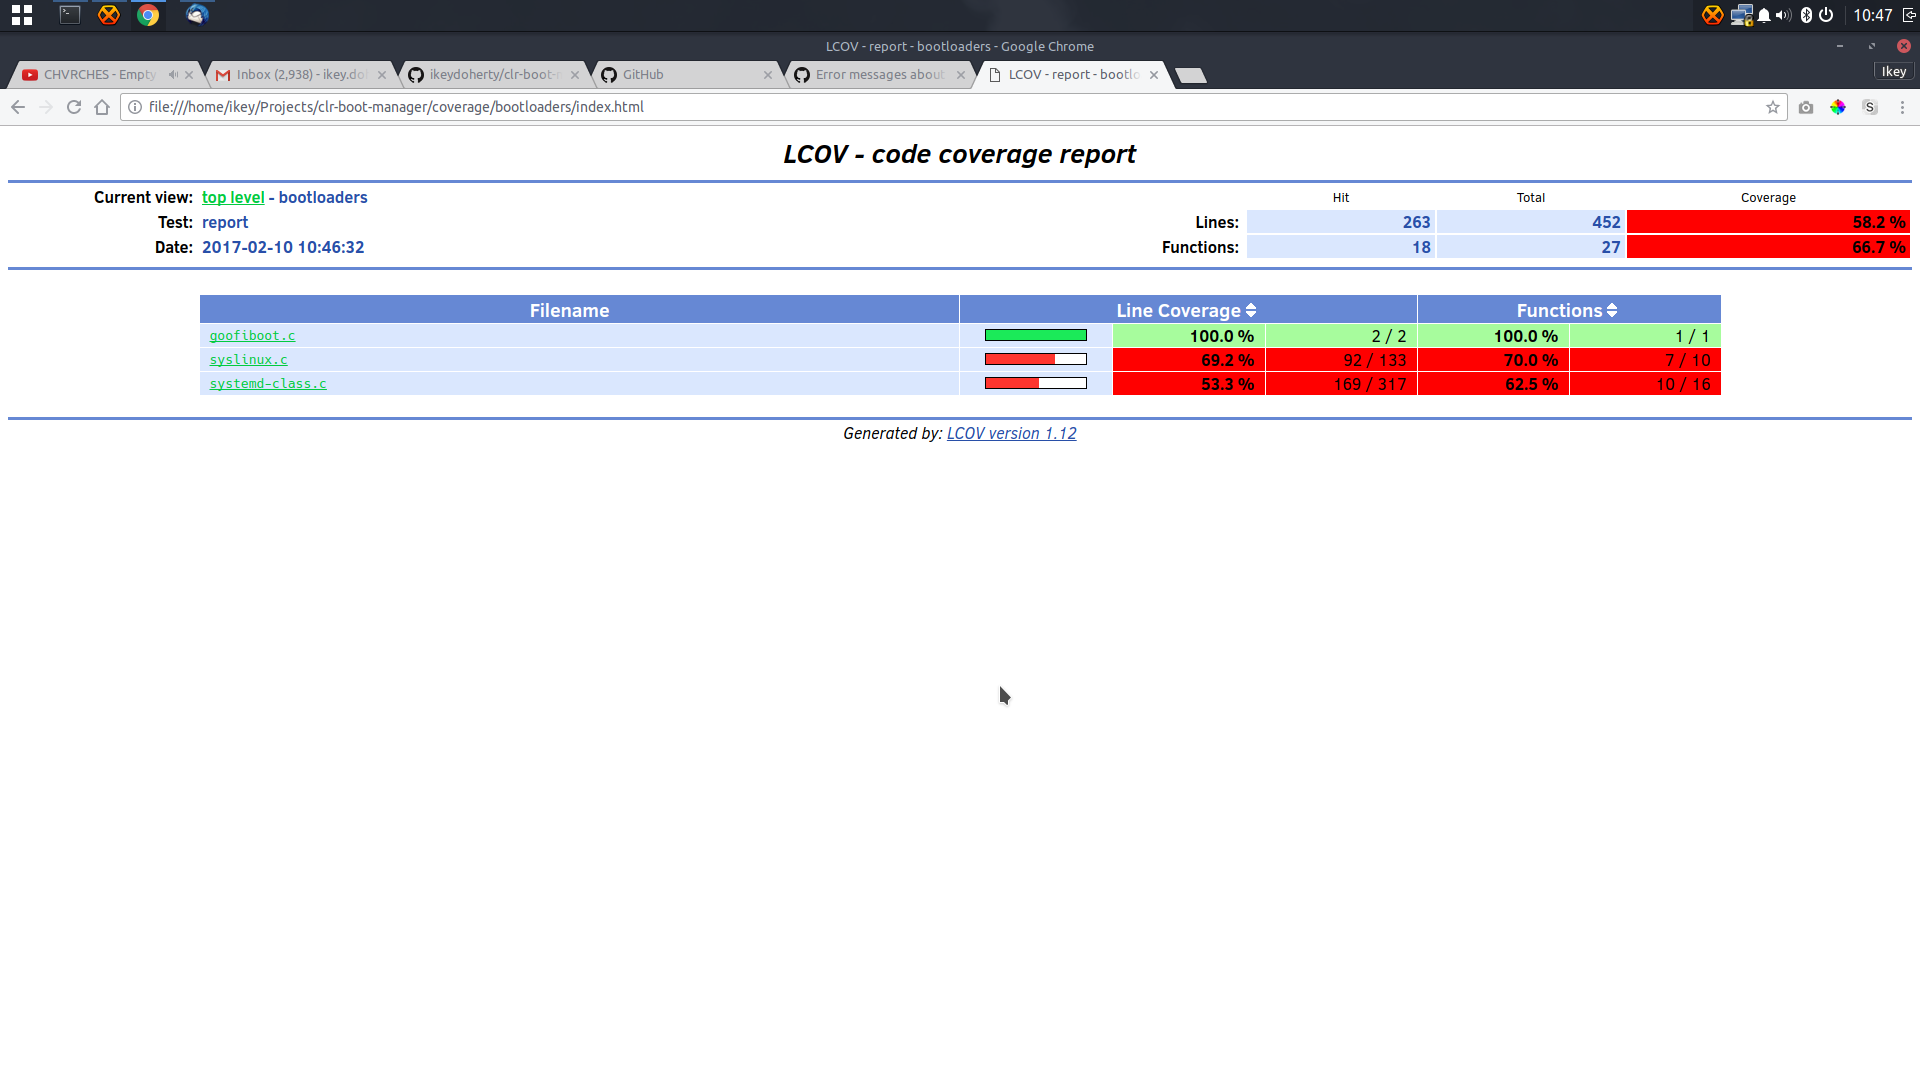Click the 263 lines hit value
The height and width of the screenshot is (1080, 1920).
(1416, 222)
